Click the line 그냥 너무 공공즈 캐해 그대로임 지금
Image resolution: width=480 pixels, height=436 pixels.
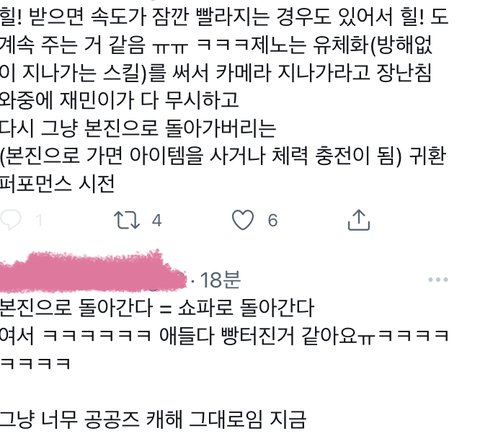point(153,419)
